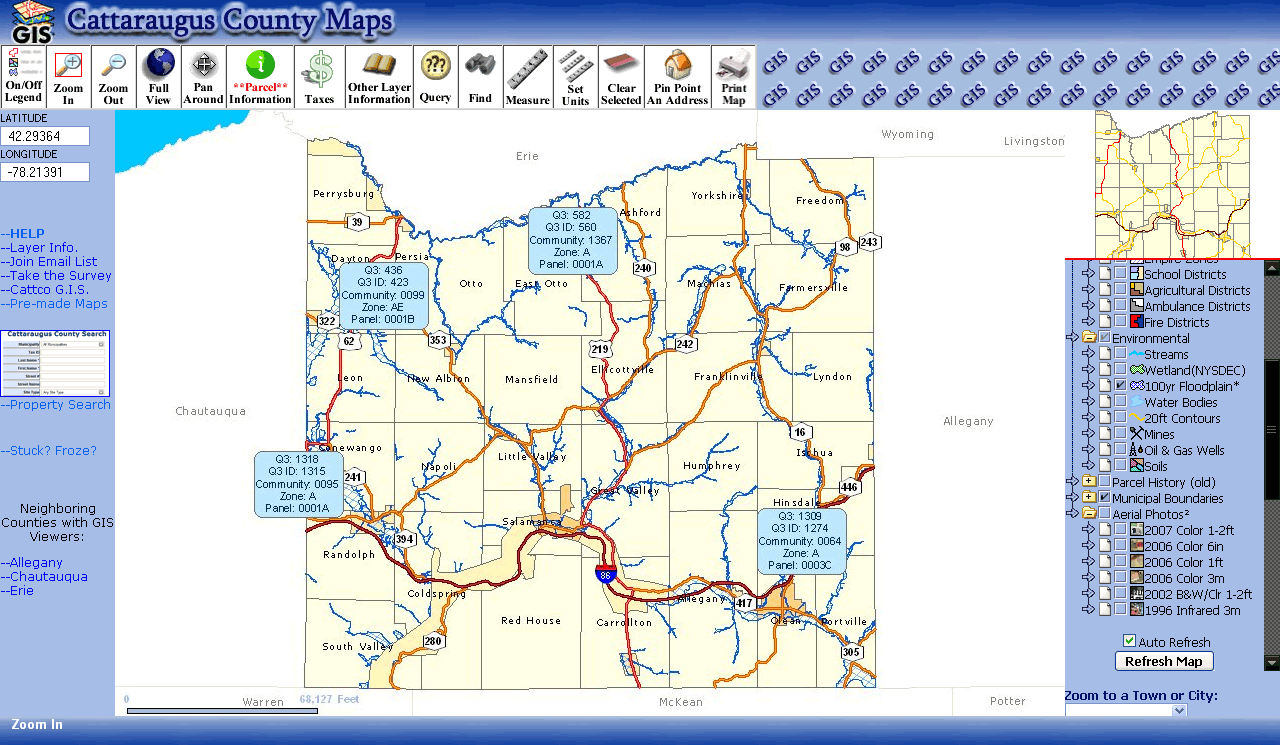Enable the Streams layer checkbox
Screen dimensions: 1280x745
point(1121,355)
